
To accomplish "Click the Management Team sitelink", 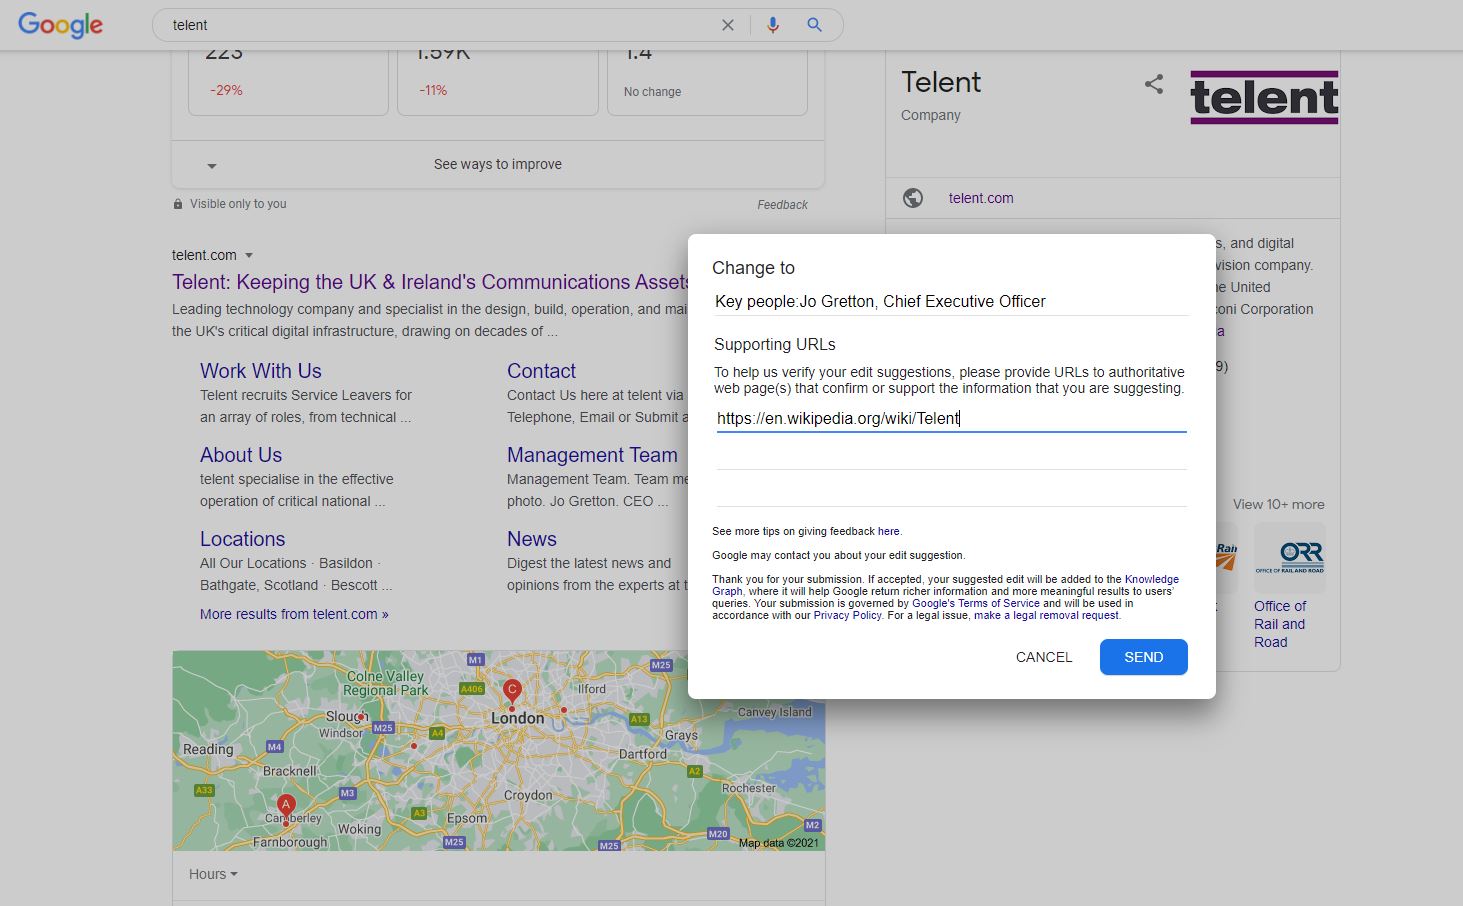I will point(592,455).
